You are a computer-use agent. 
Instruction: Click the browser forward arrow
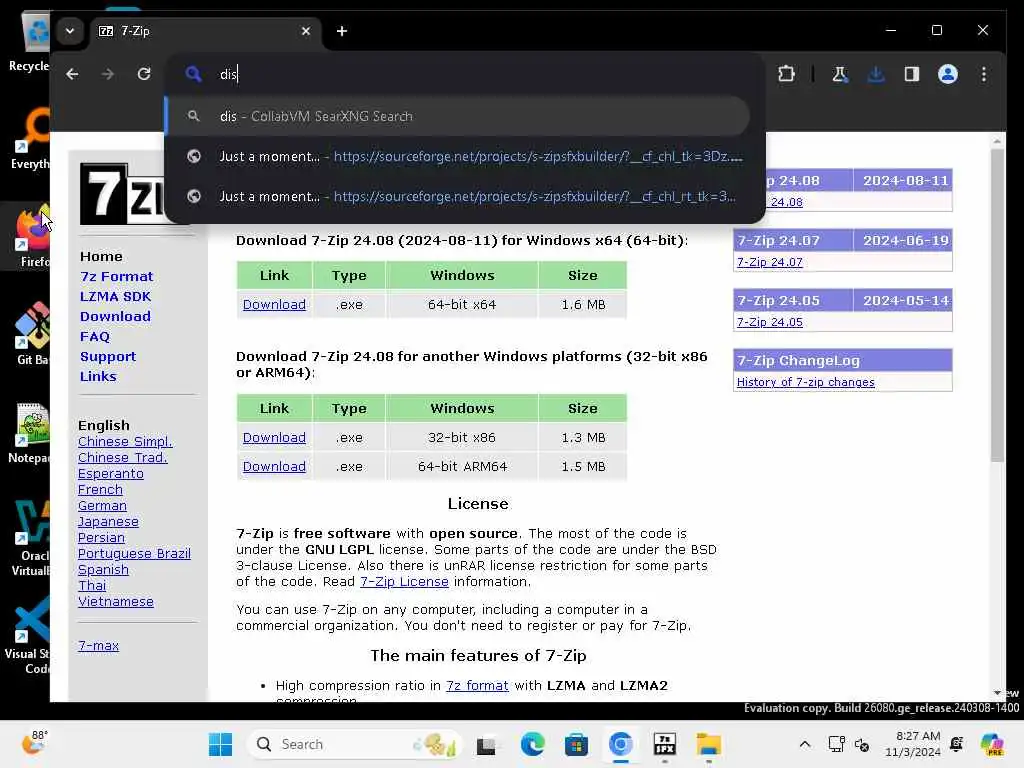coord(108,74)
